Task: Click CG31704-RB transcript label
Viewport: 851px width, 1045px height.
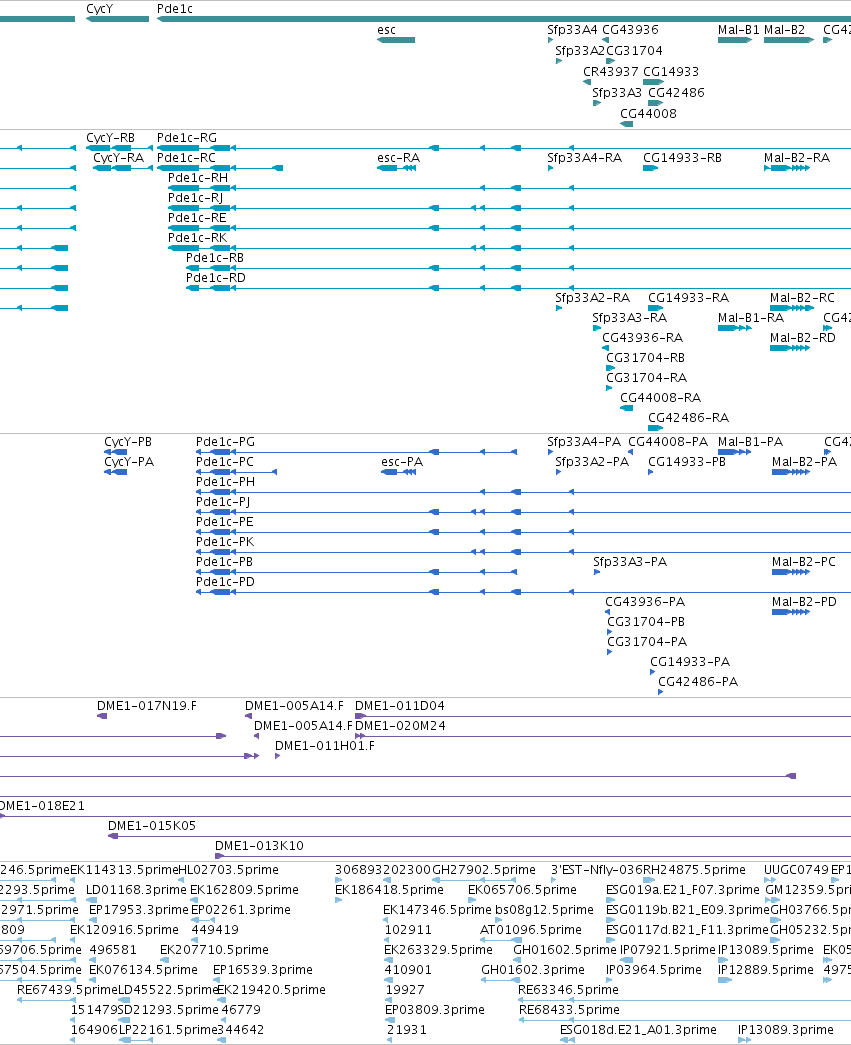Action: tap(646, 358)
